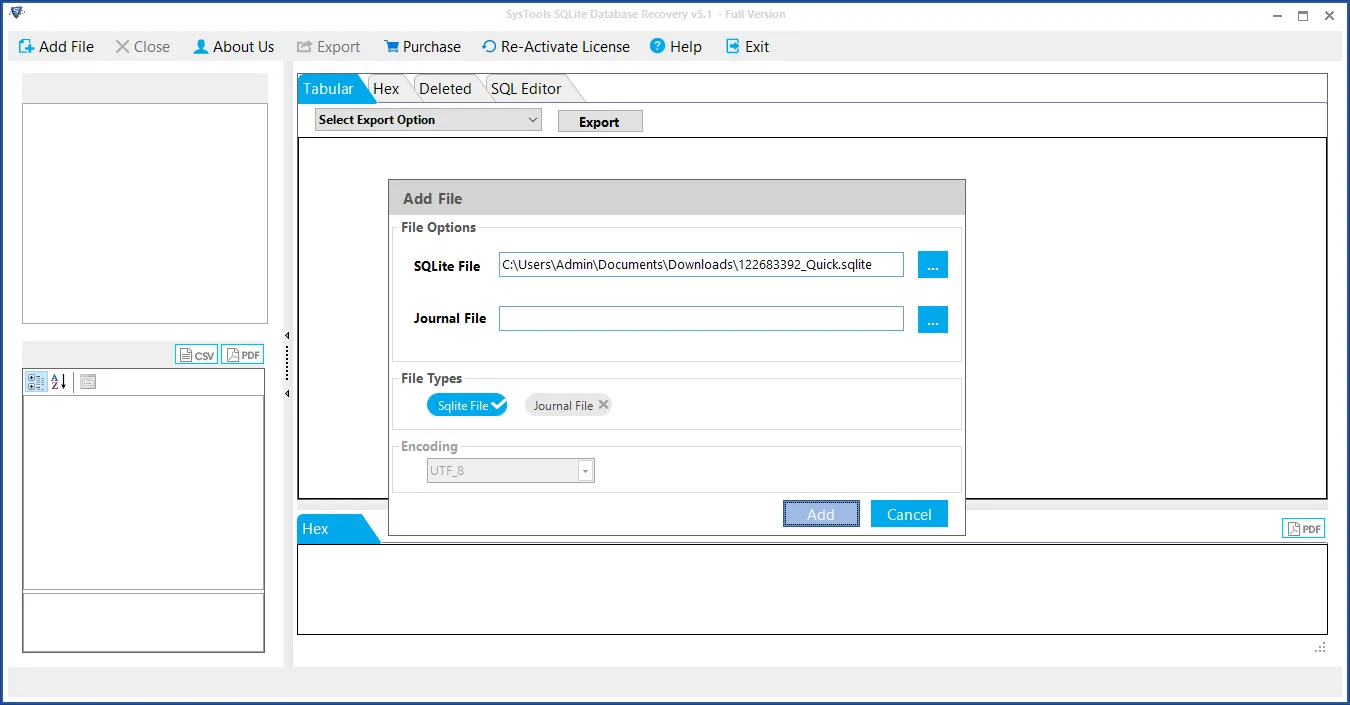Click the Close toolbar item

(142, 46)
